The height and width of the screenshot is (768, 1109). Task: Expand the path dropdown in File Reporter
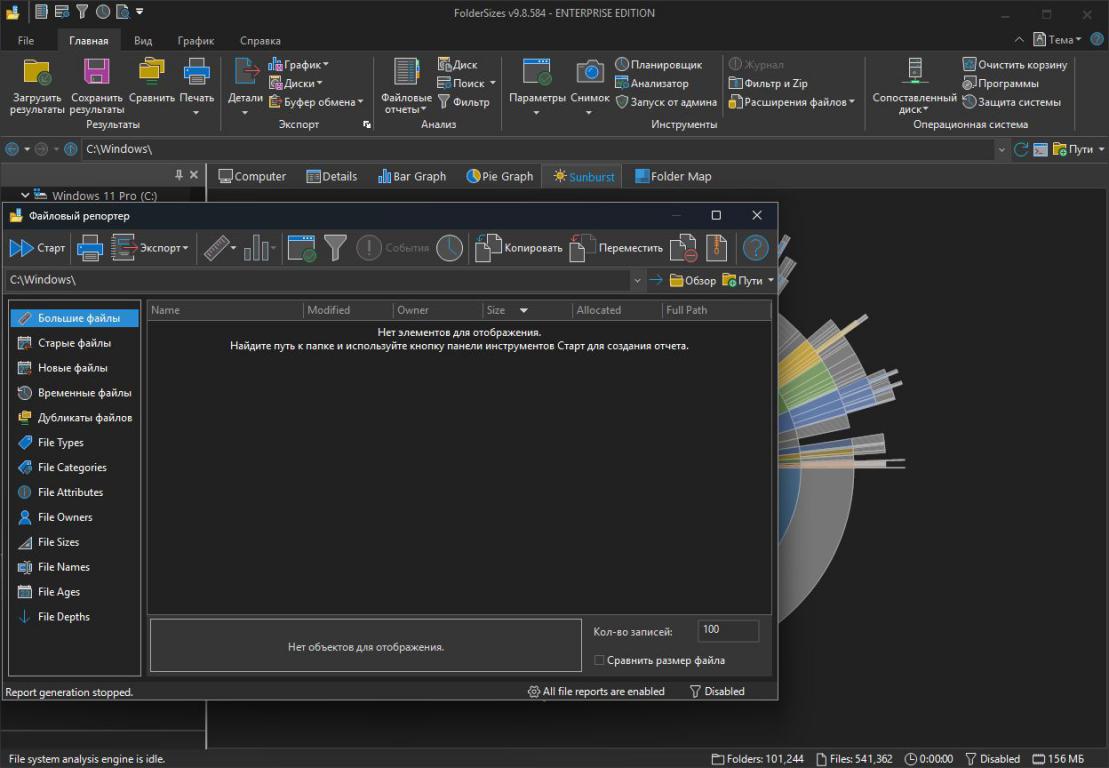coord(637,280)
